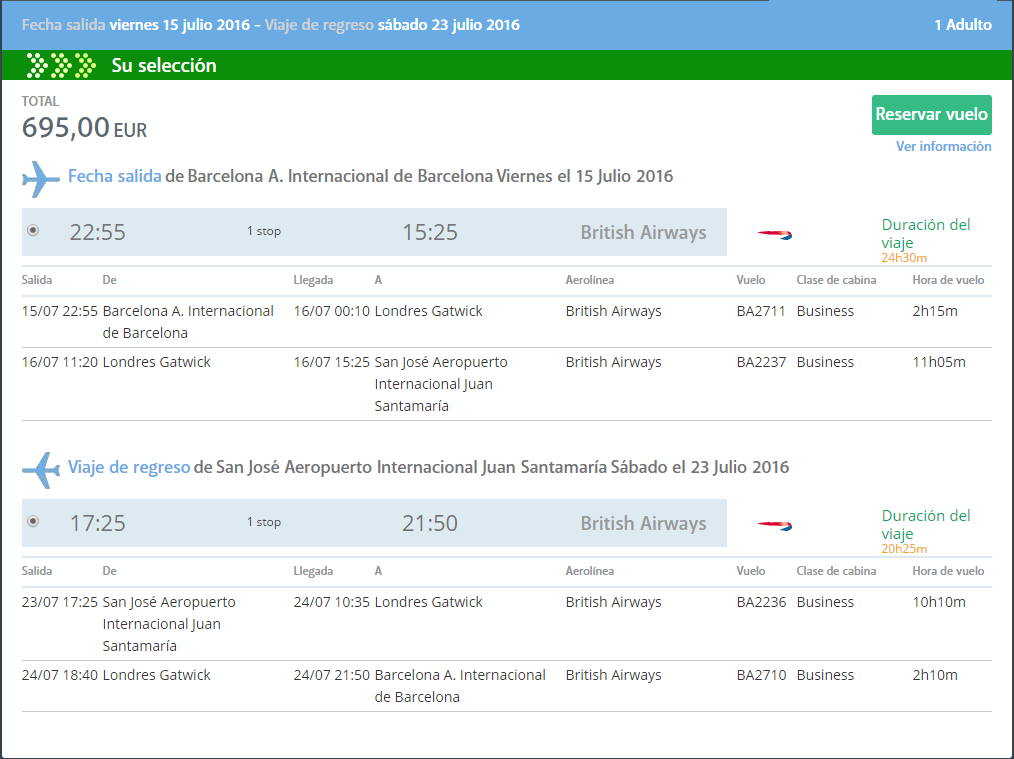Click the Su selección header text
1014x759 pixels.
point(164,65)
